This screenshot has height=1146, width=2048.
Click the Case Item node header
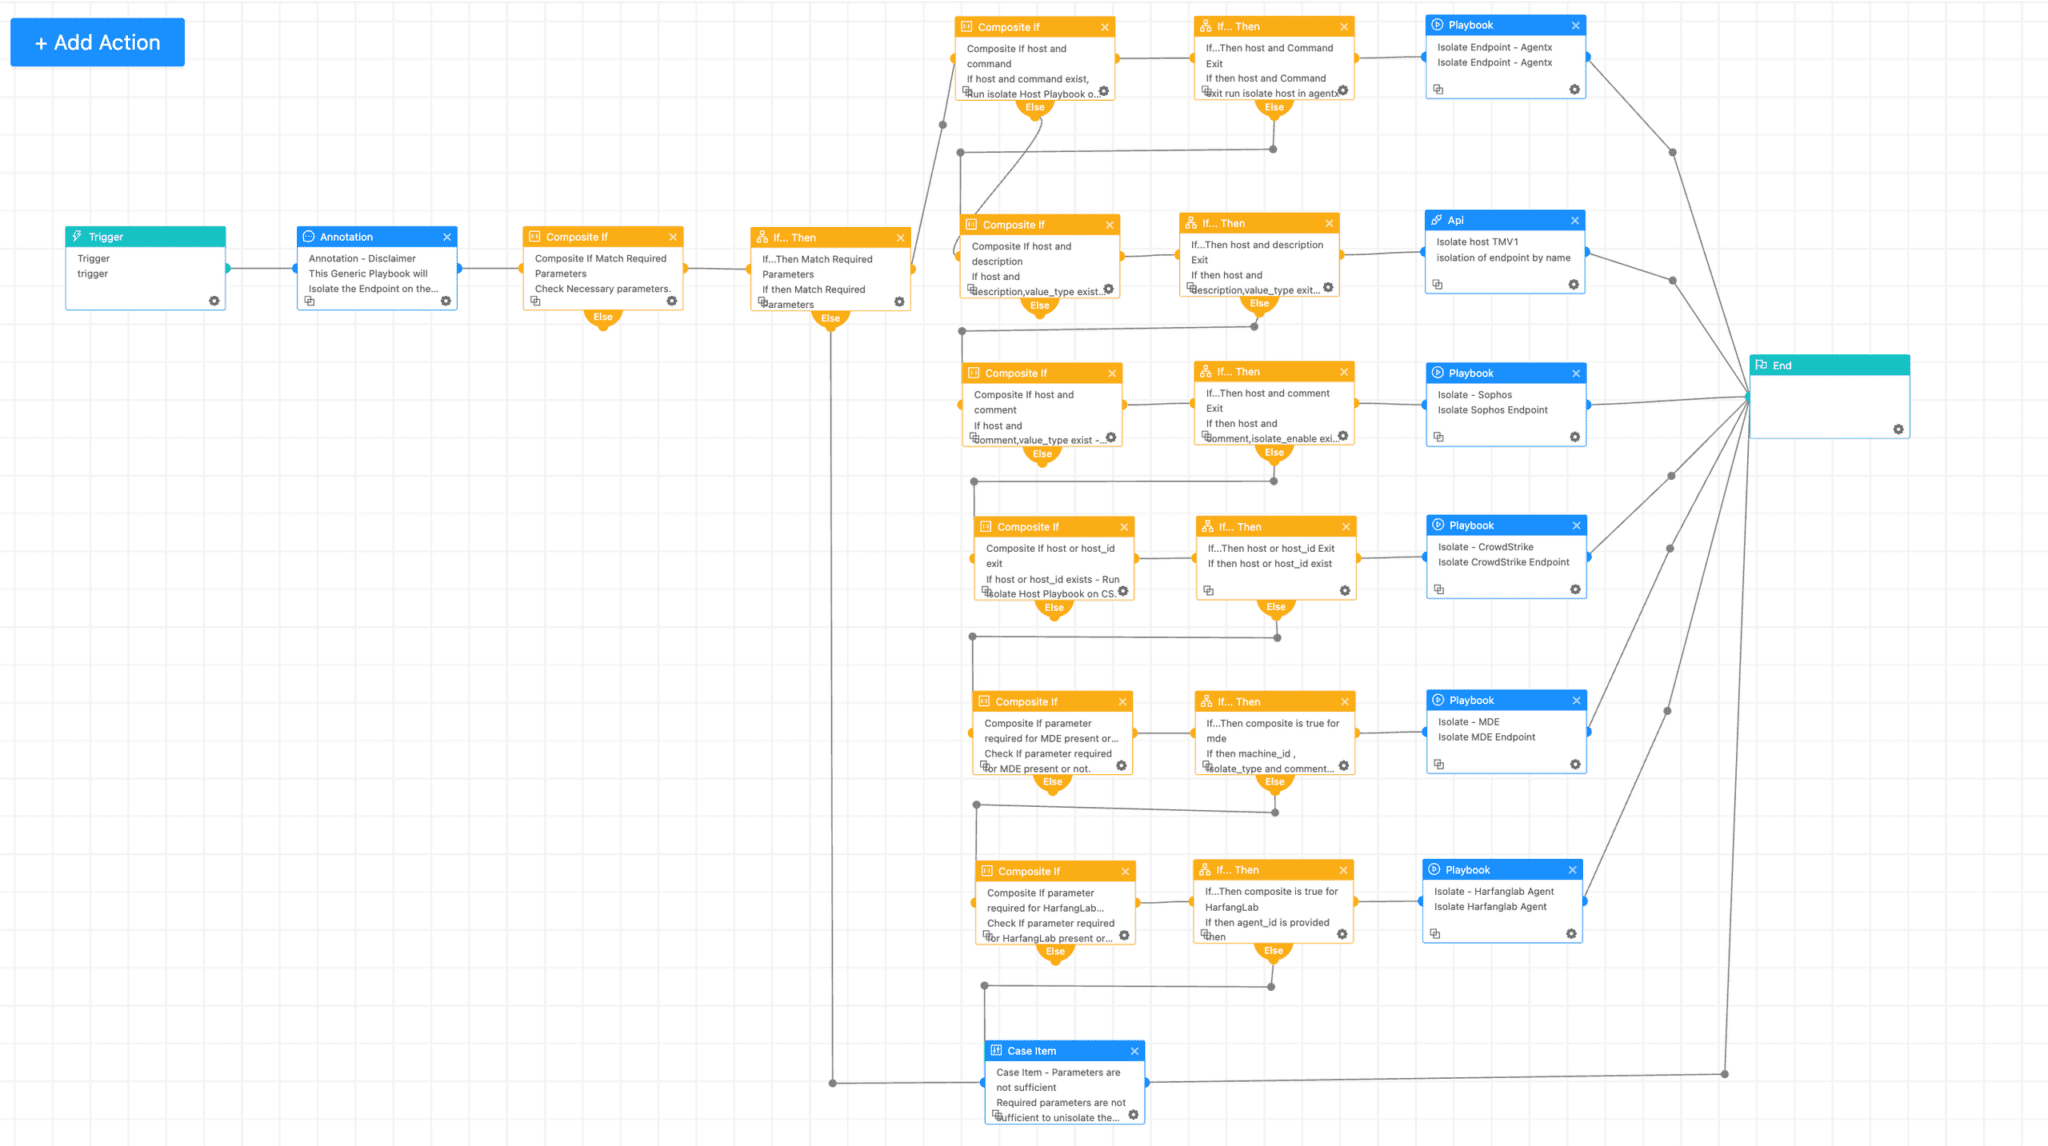click(x=1060, y=1051)
